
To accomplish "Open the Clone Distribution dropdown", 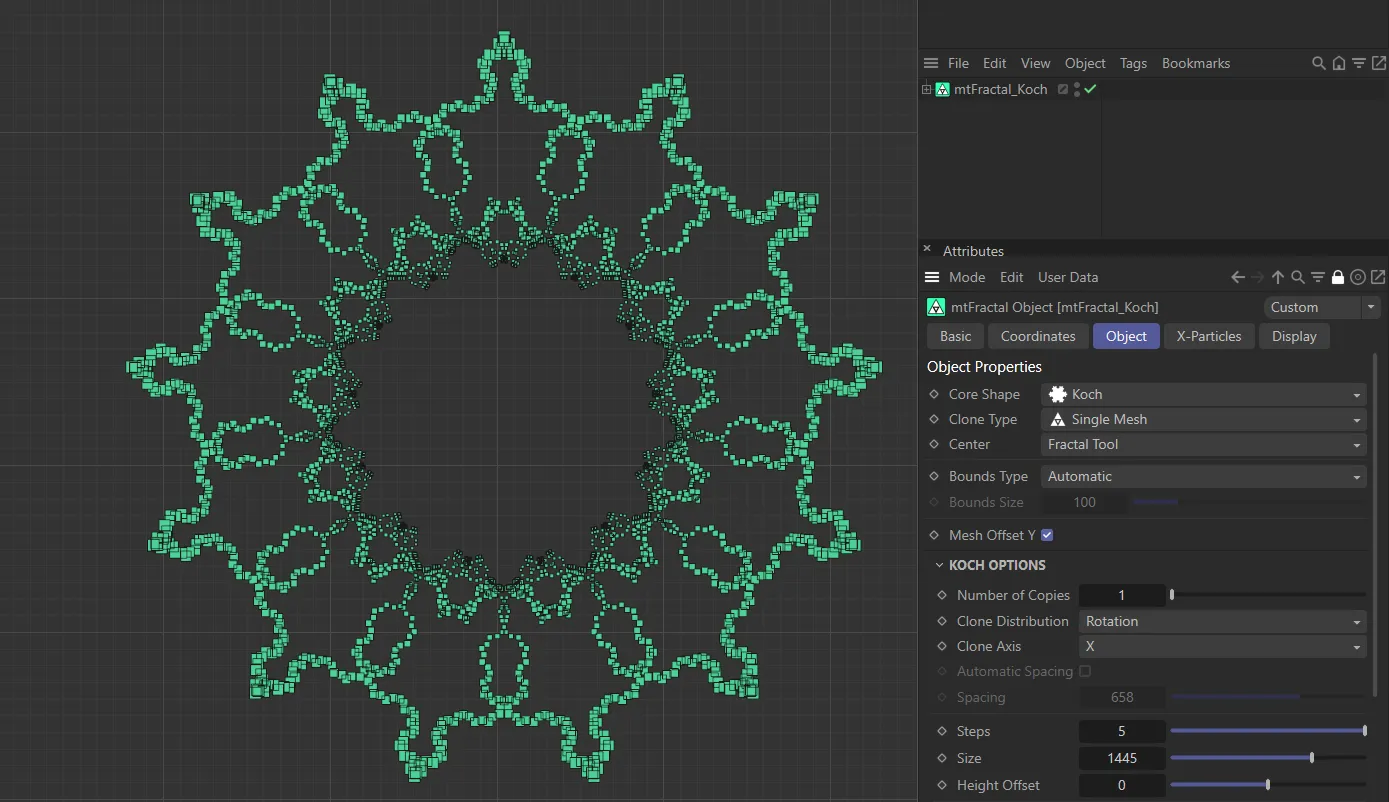I will [1222, 621].
